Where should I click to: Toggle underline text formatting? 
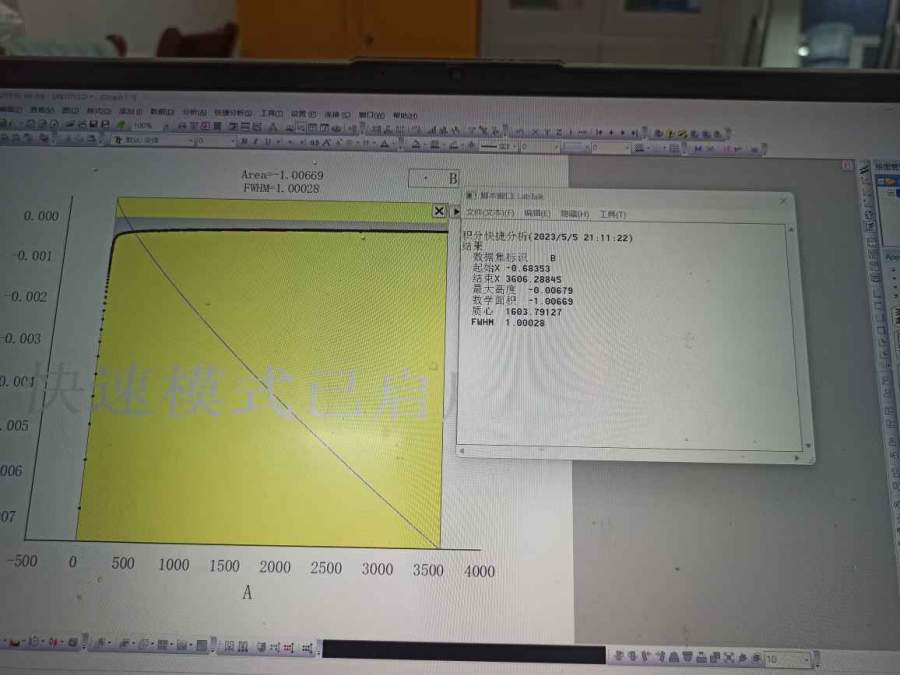click(x=267, y=142)
